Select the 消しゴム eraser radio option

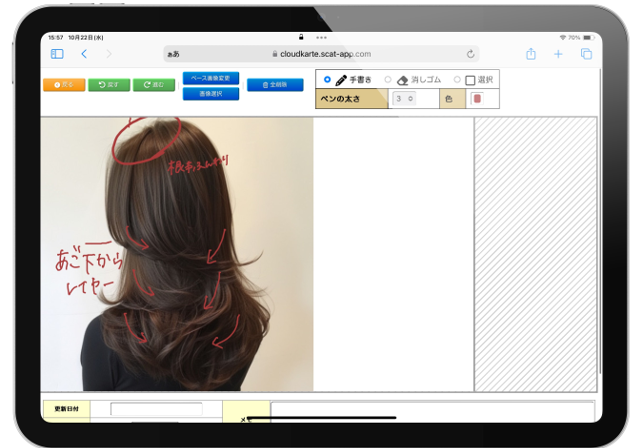[x=389, y=80]
